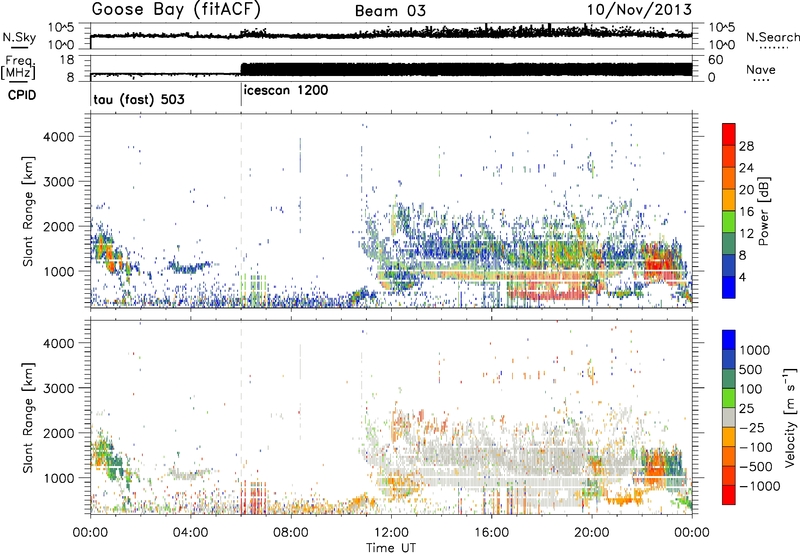This screenshot has width=800, height=554.
Task: Click the blue bottom of the power colorbar
Action: 729,288
